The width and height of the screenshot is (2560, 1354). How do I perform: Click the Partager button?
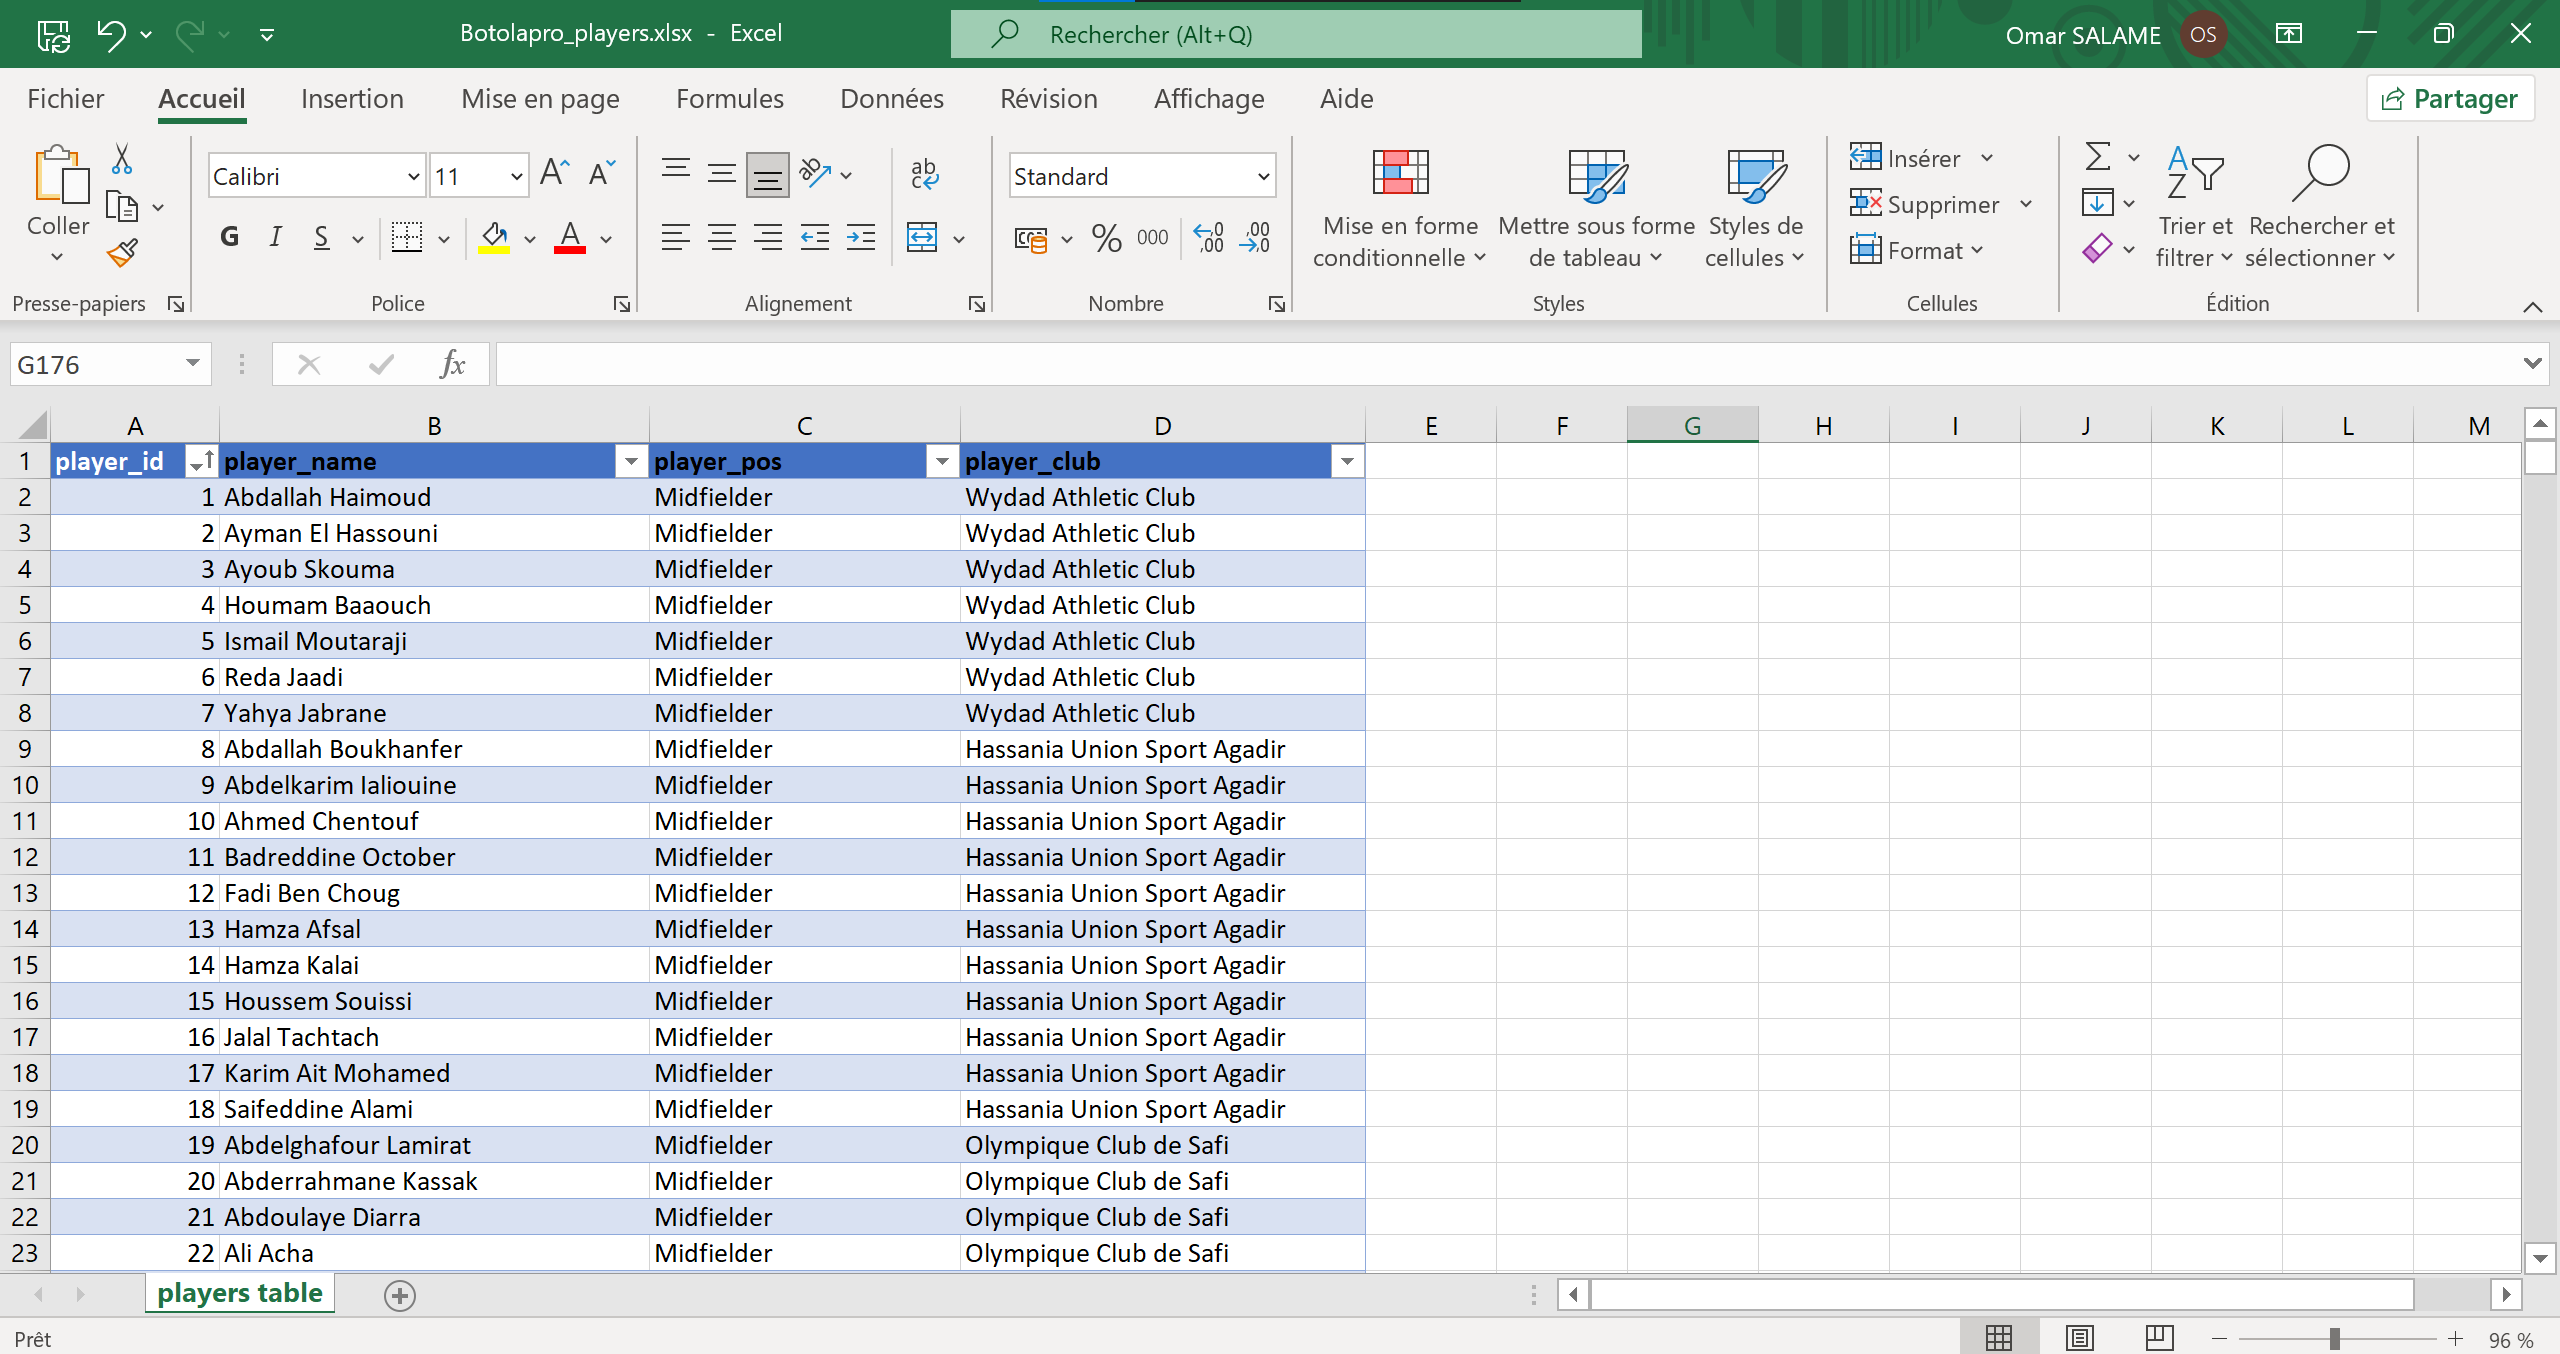click(x=2449, y=98)
